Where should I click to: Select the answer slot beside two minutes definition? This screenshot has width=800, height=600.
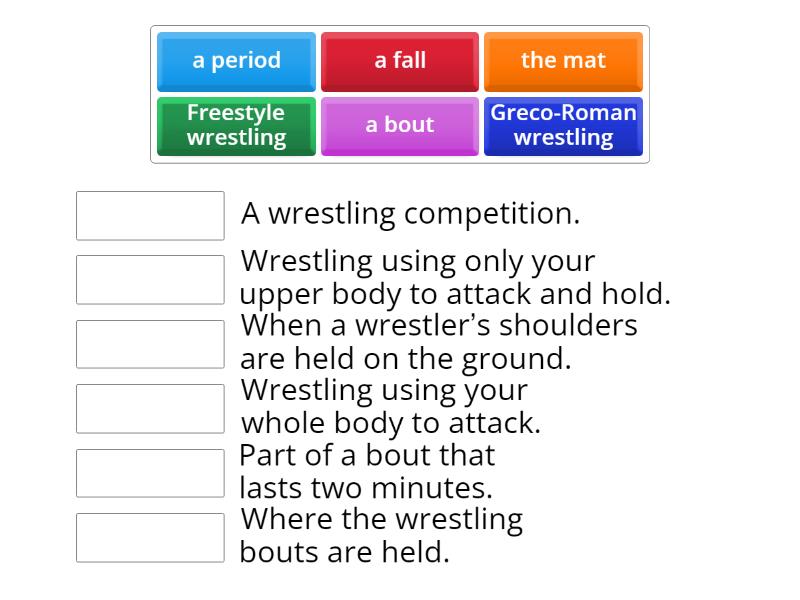point(149,473)
